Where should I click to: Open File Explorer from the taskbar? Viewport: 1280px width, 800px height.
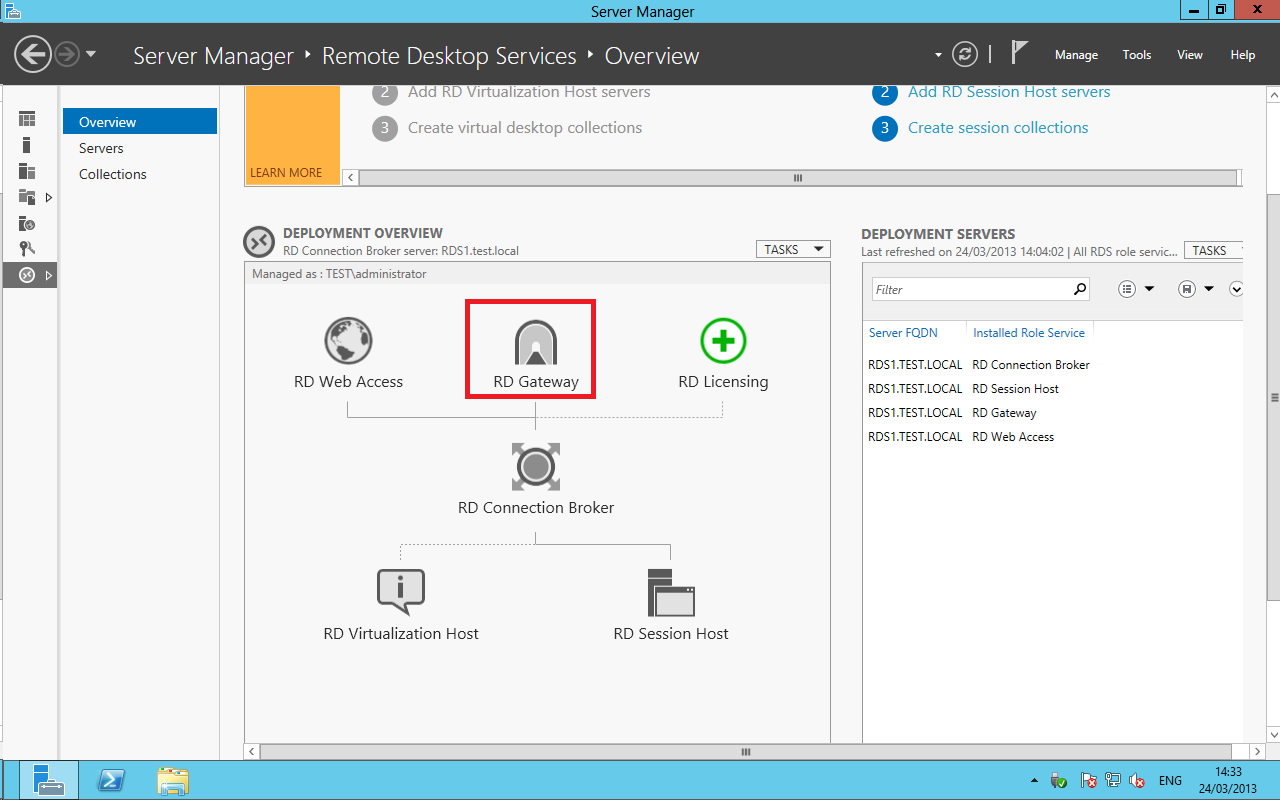coord(173,780)
